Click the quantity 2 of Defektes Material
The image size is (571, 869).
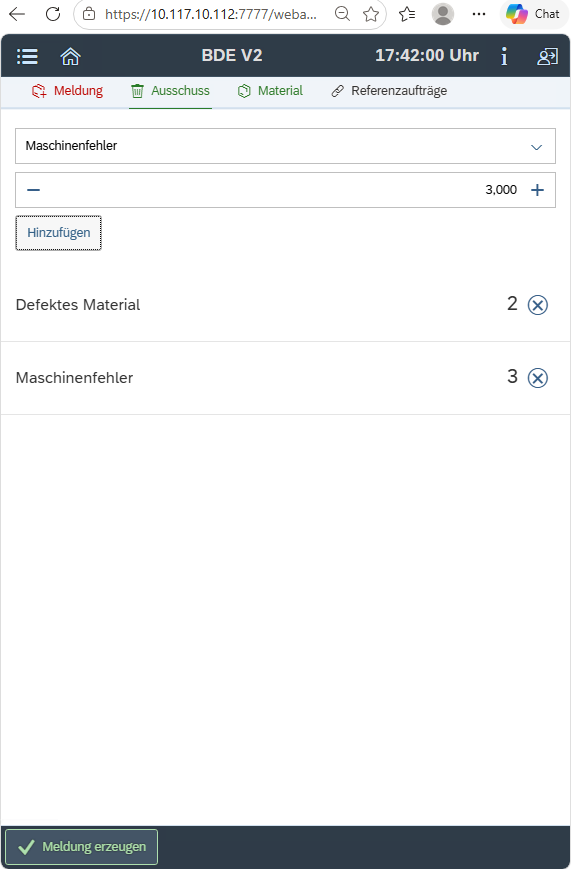pos(512,304)
